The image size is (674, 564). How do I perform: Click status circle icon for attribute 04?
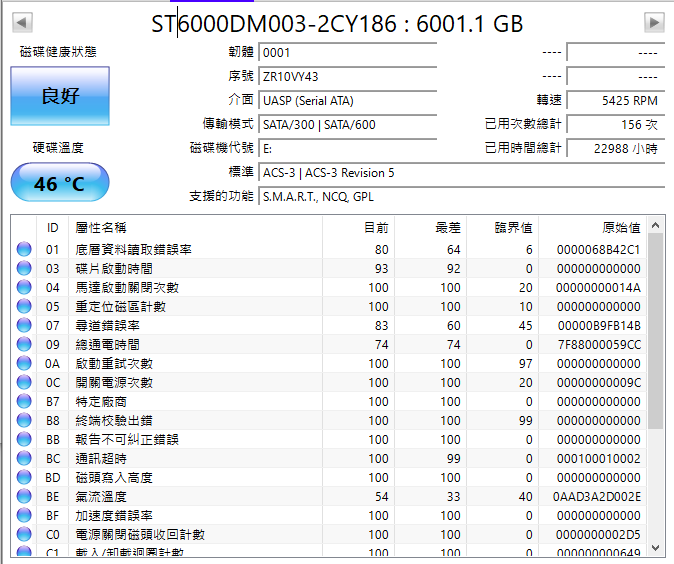(x=24, y=287)
